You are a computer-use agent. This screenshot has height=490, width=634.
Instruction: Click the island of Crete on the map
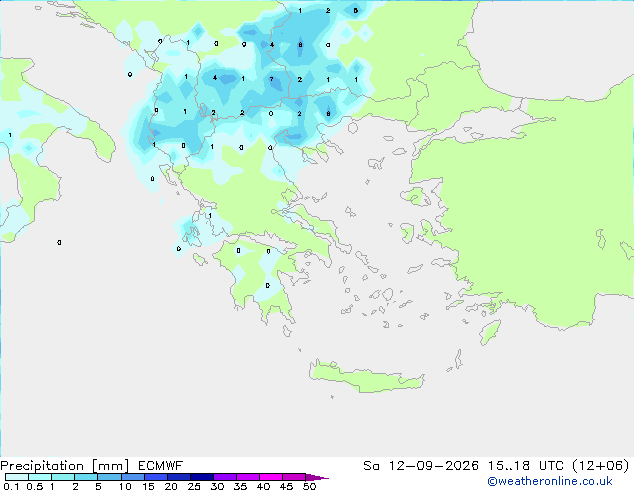click(366, 377)
